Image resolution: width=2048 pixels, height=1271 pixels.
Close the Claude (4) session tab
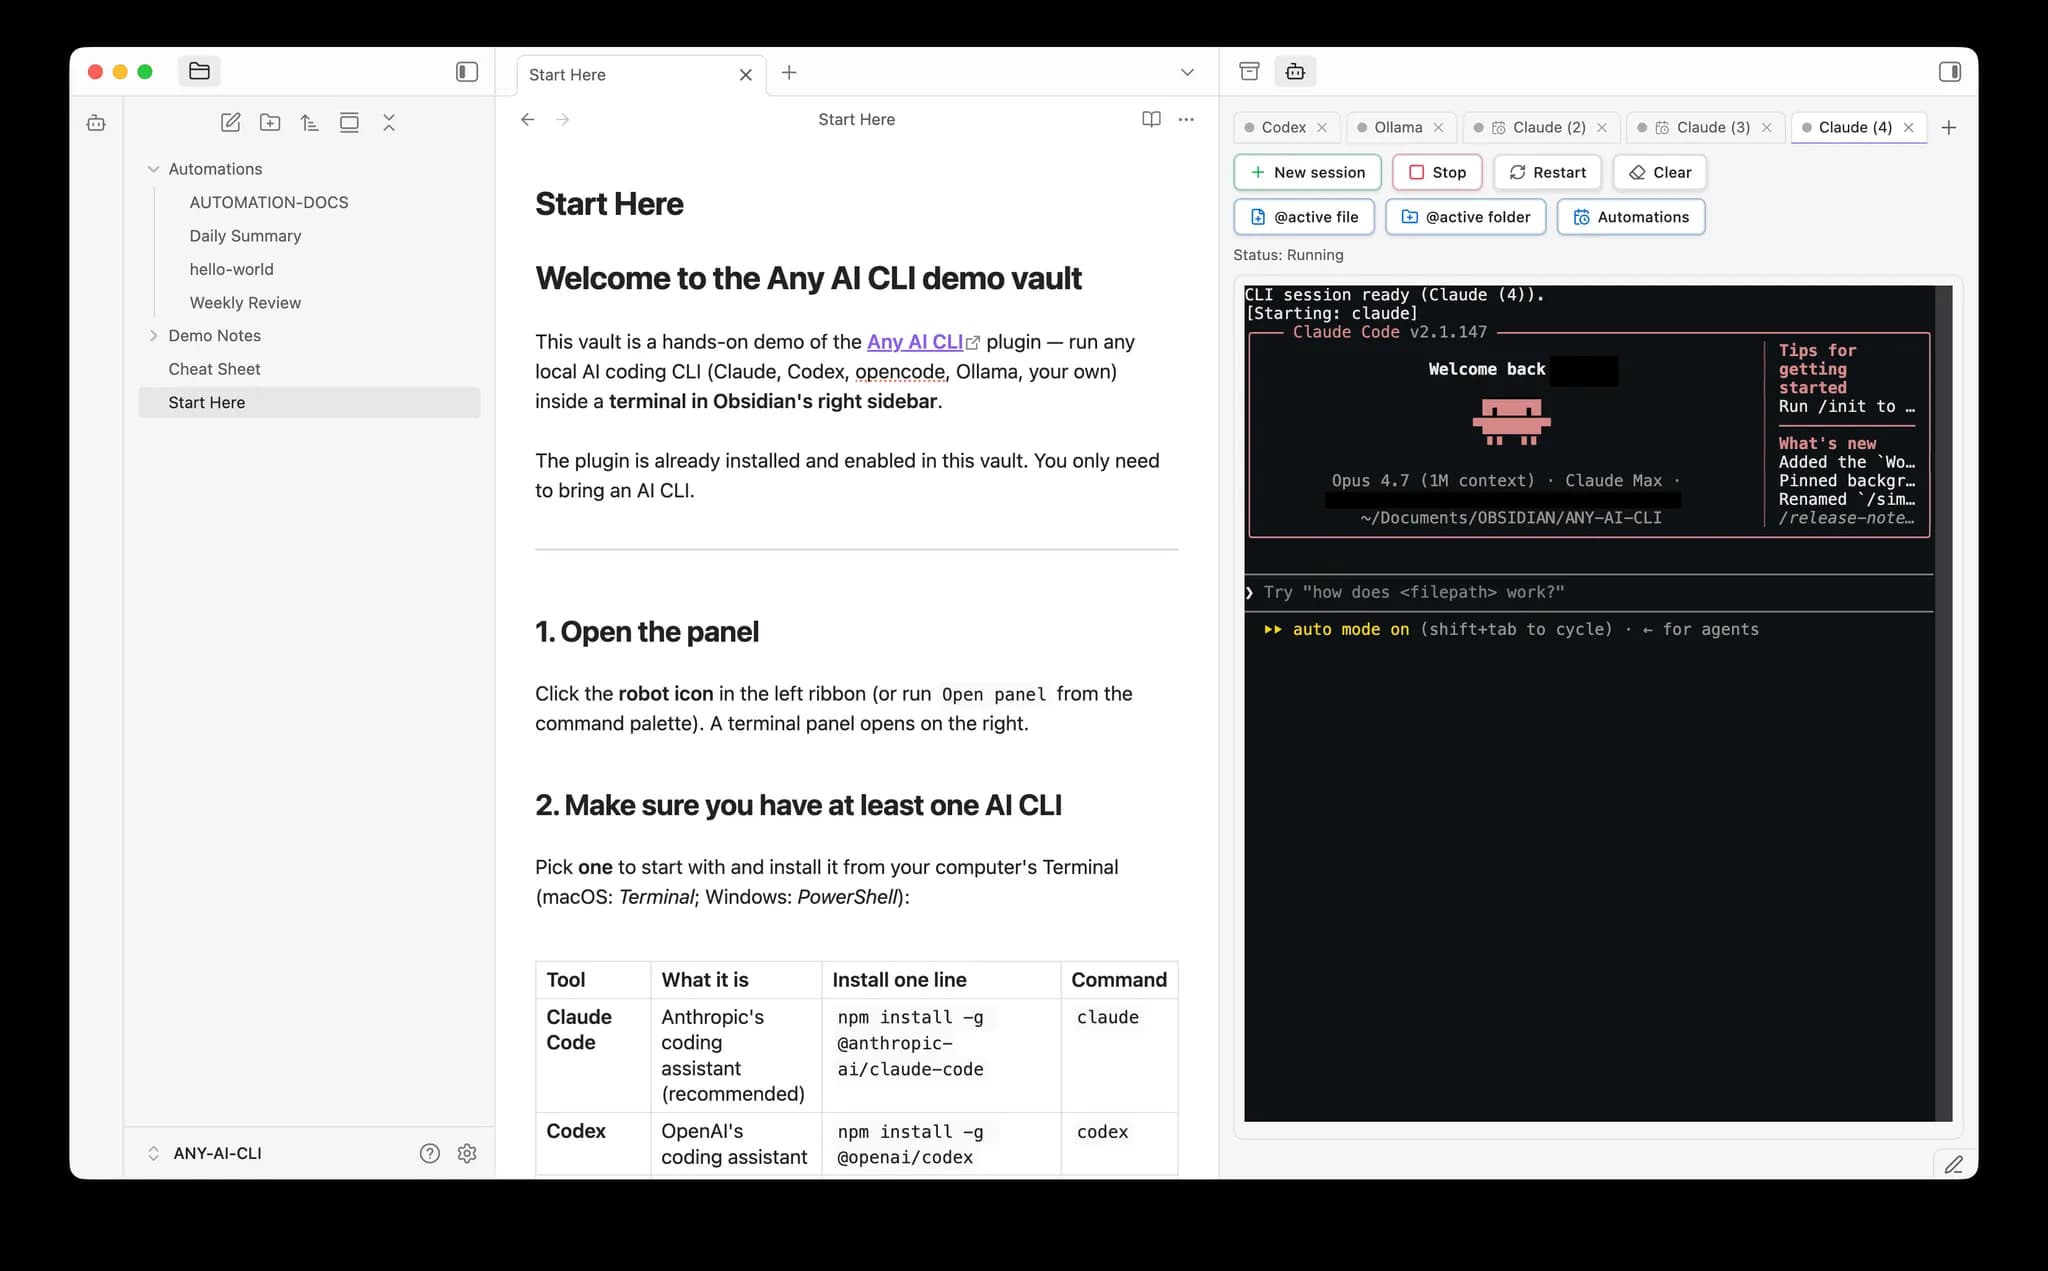(1908, 127)
